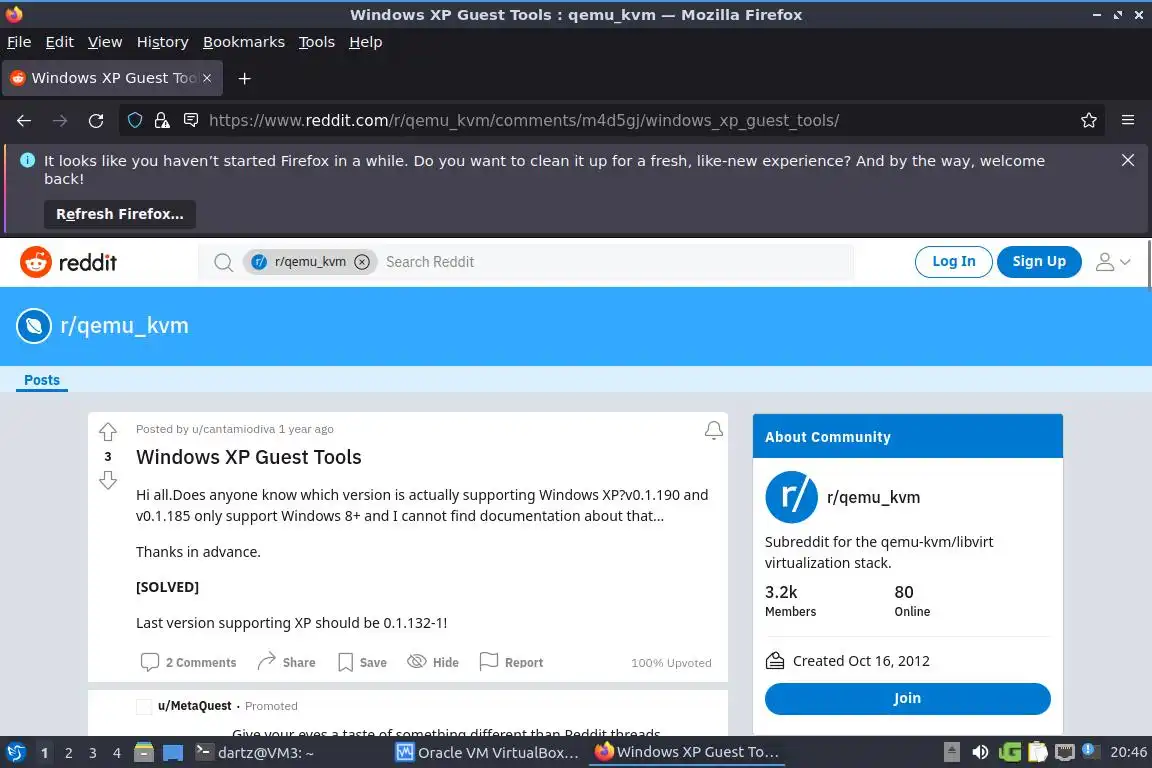Viewport: 1152px width, 768px height.
Task: Open the Edit menu
Action: point(60,42)
